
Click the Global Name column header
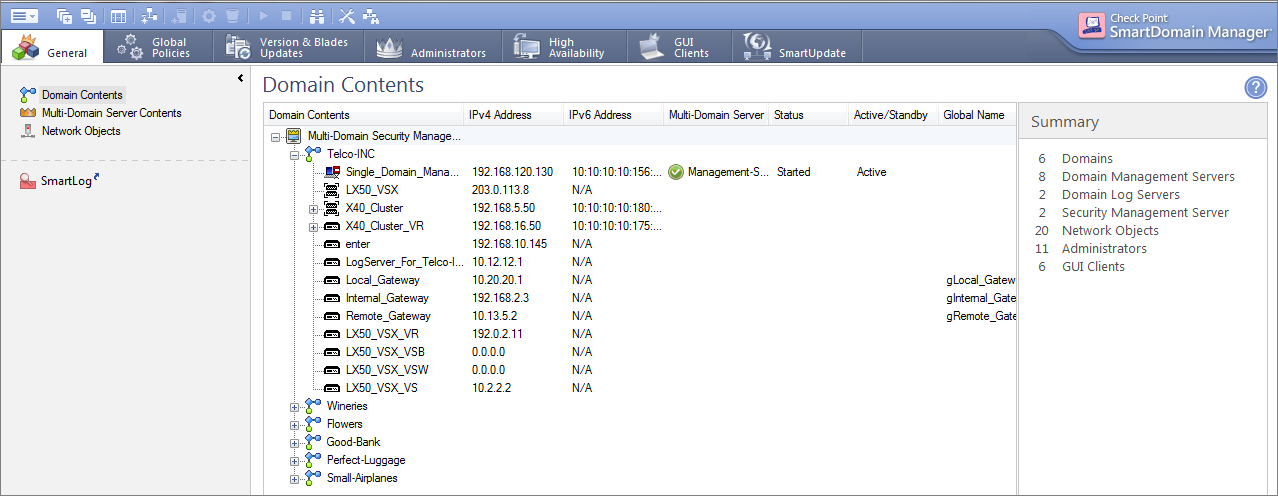pyautogui.click(x=977, y=115)
